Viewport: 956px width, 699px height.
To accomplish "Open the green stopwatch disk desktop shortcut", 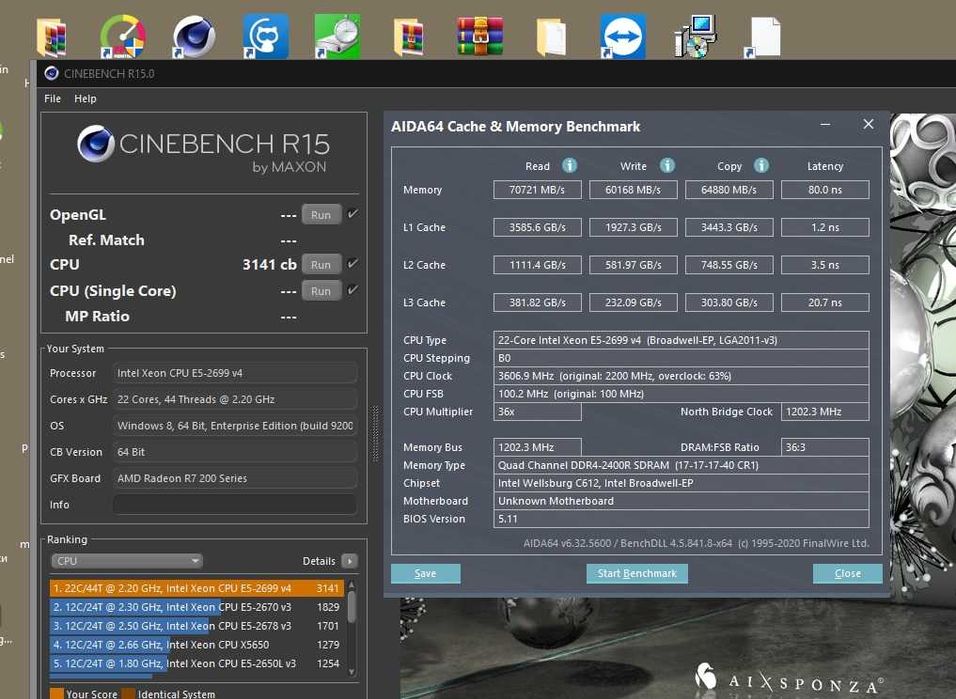I will [337, 37].
